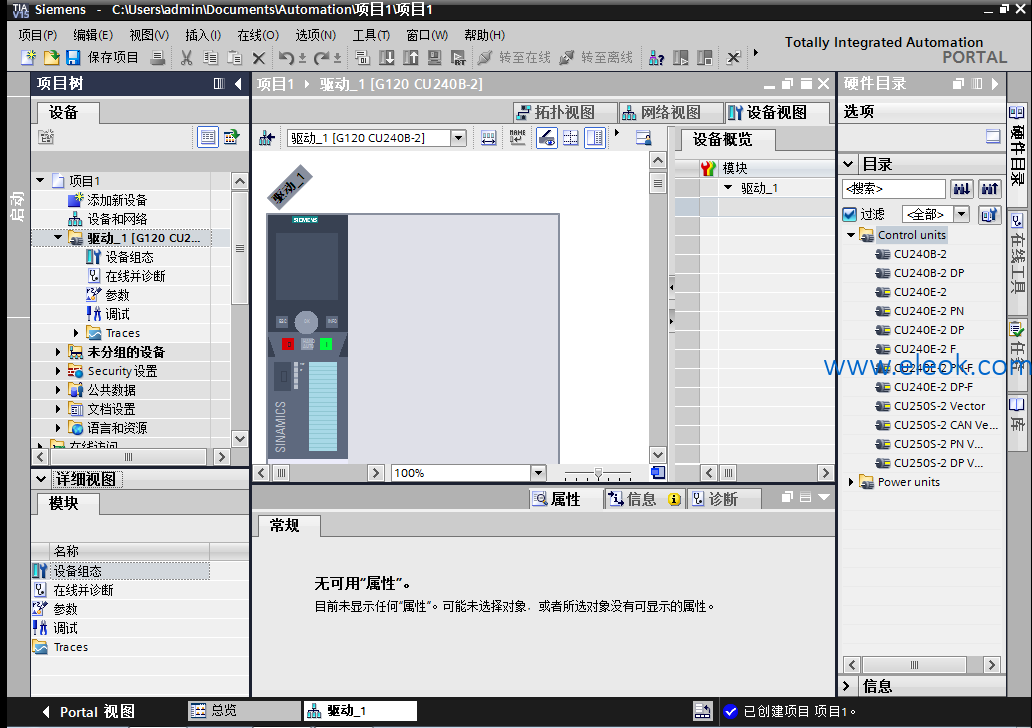Viewport: 1032px width, 728px height.
Task: Collapse the 目录 catalog section
Action: click(x=848, y=164)
